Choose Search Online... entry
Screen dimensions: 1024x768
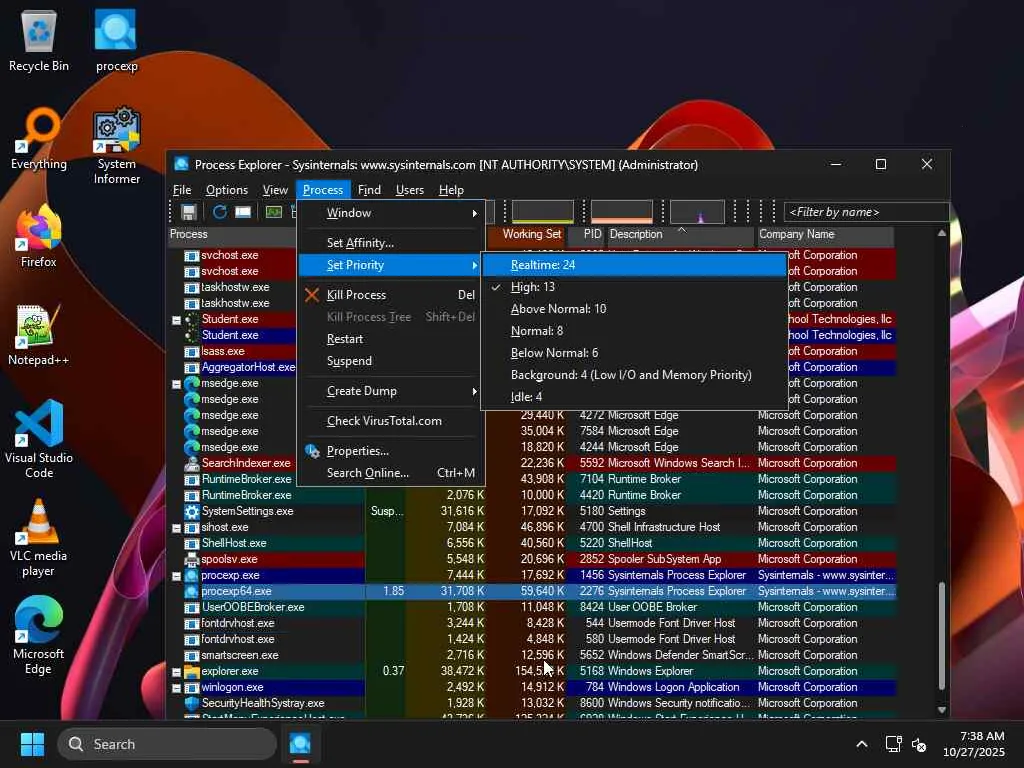click(391, 473)
